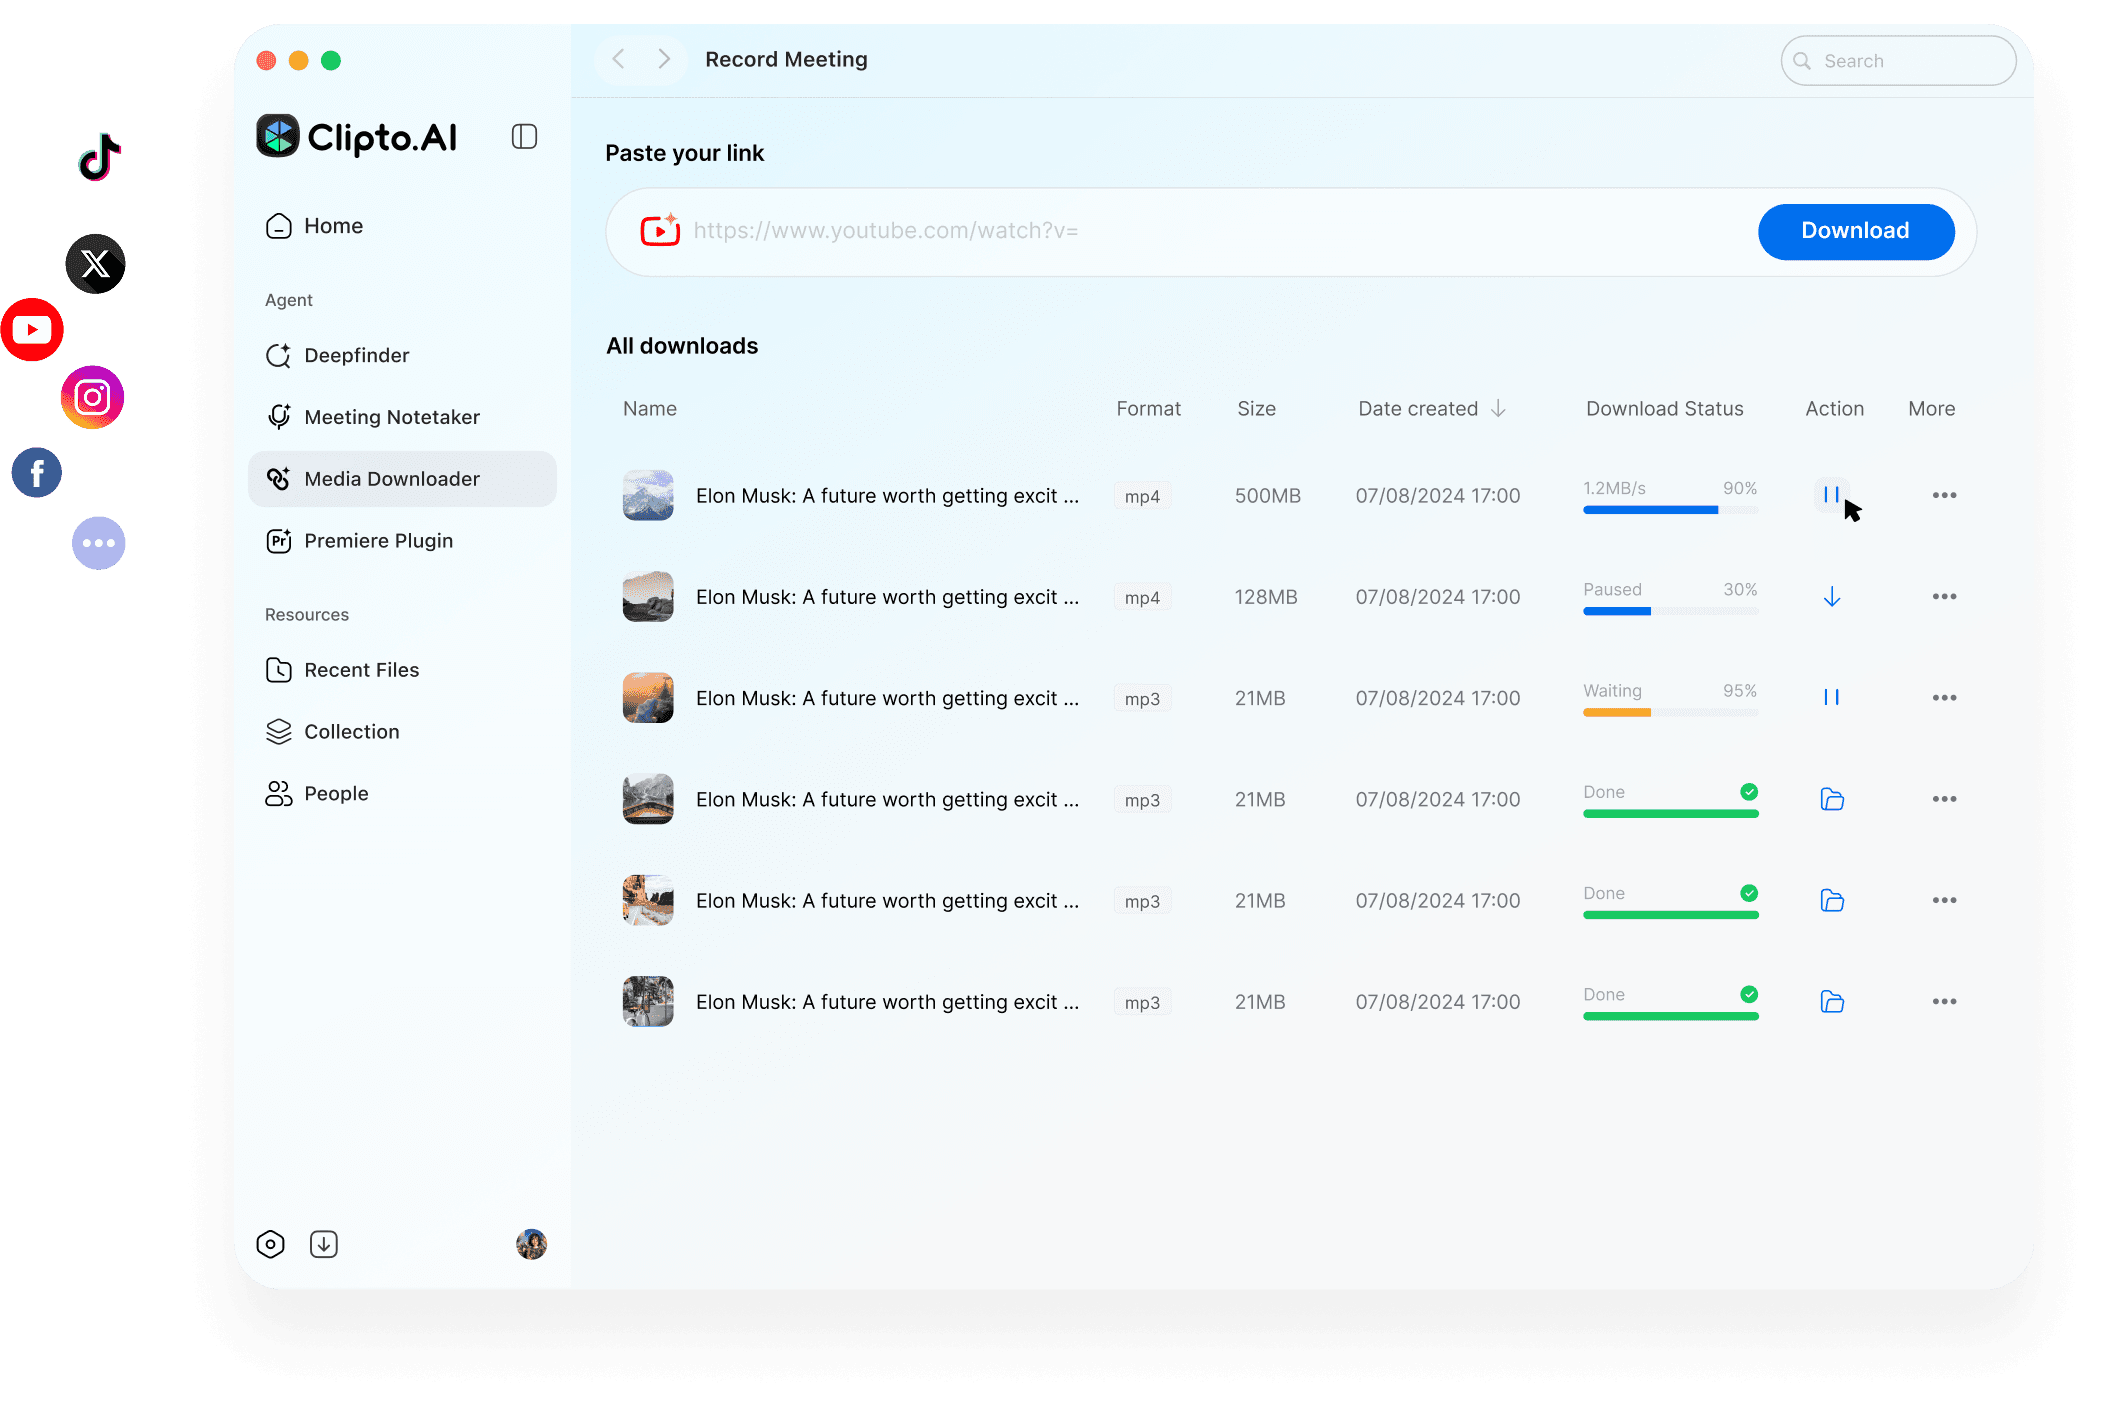Open settings from the bottom sidebar

tap(270, 1244)
